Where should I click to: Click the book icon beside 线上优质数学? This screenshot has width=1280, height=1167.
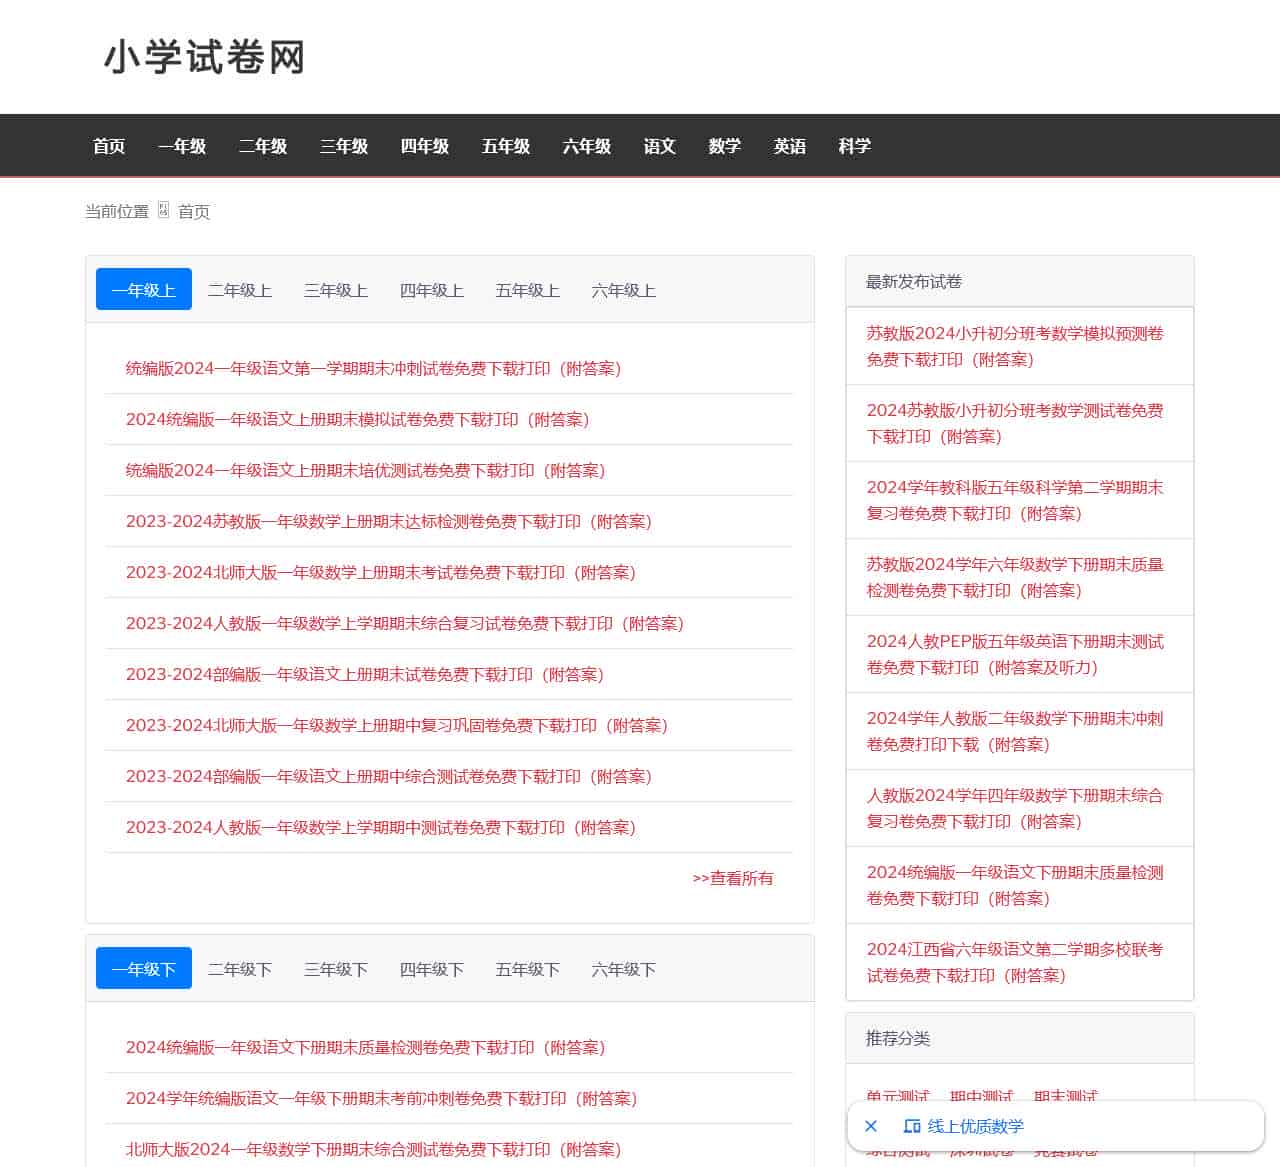[913, 1126]
